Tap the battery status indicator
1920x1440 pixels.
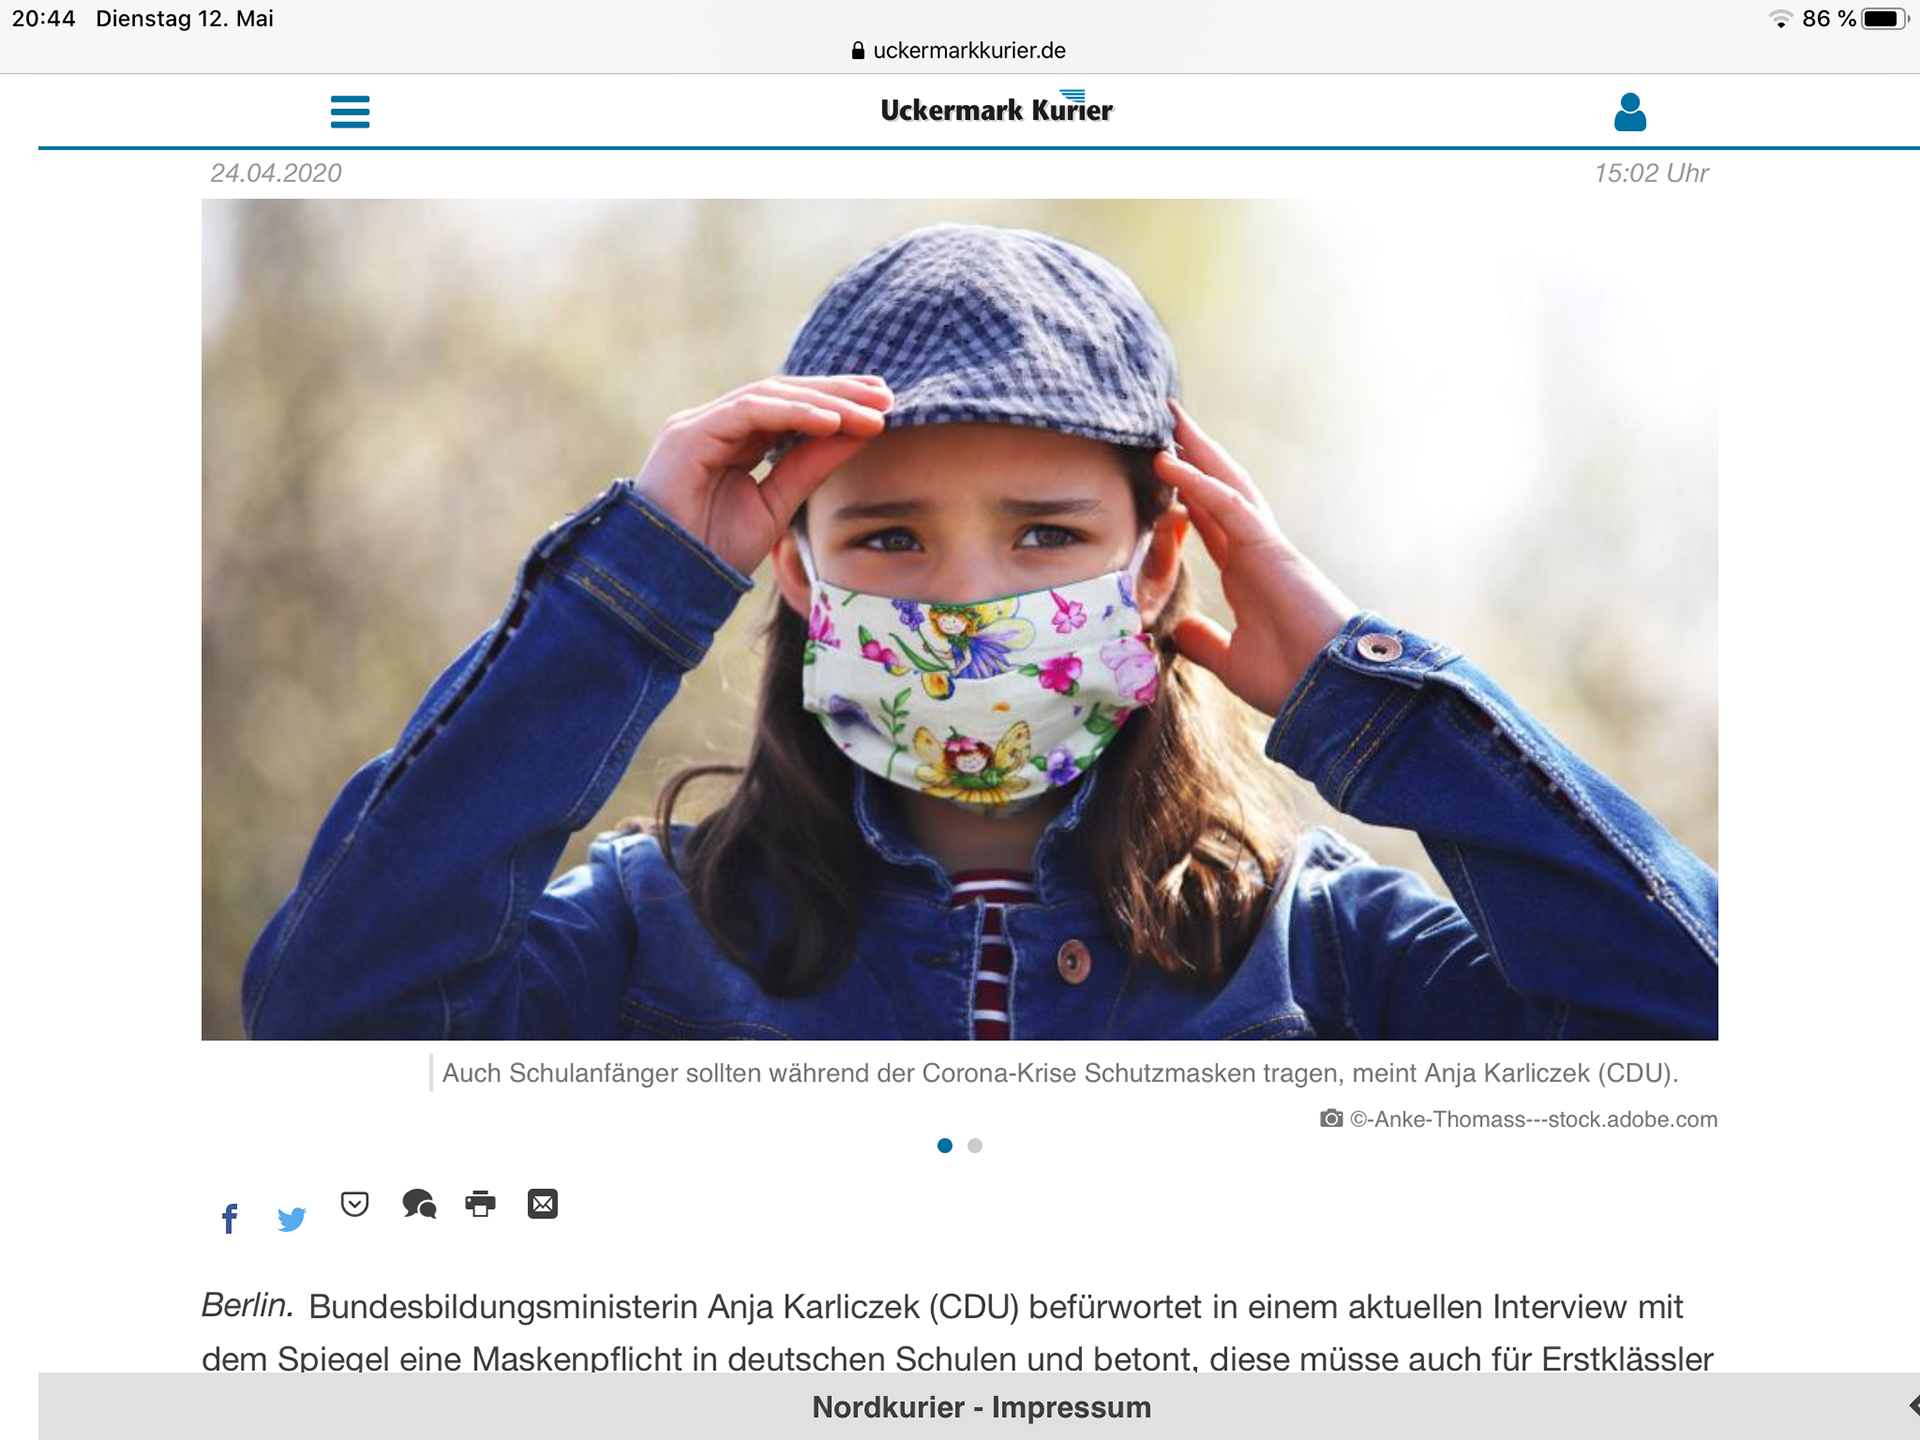coord(1885,19)
